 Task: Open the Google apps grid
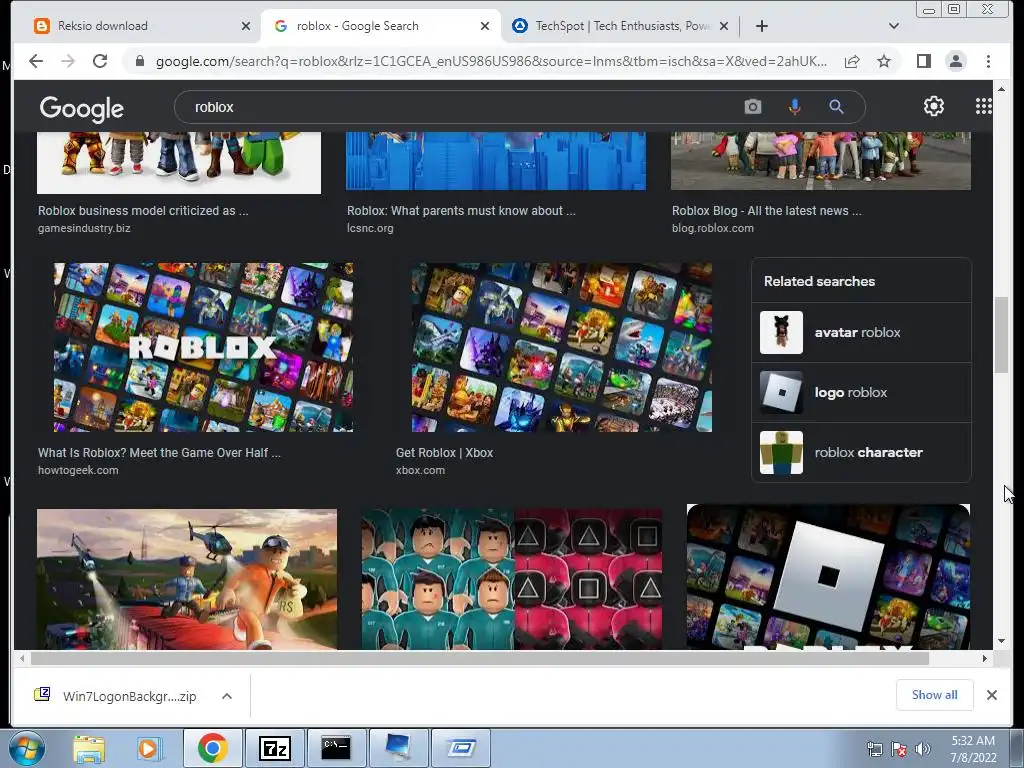coord(984,106)
